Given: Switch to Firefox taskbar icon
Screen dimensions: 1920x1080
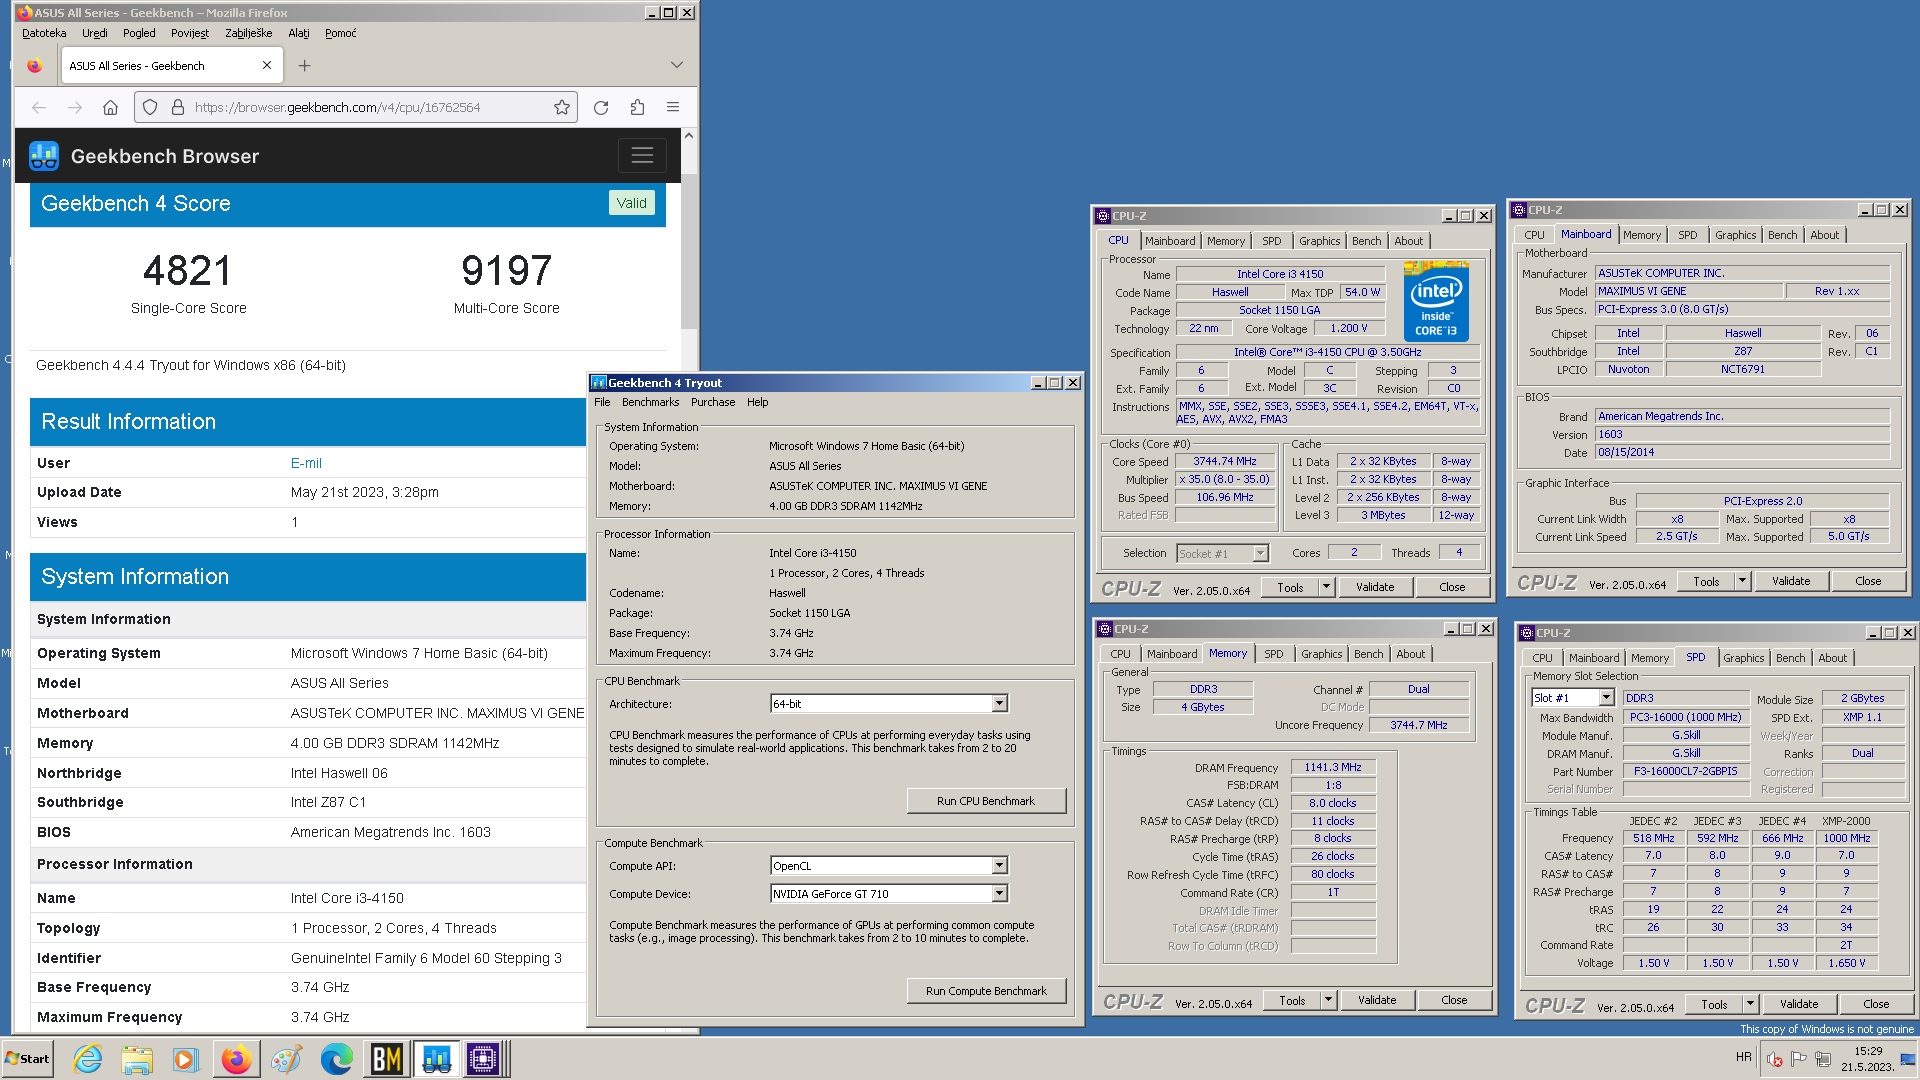Looking at the screenshot, I should tap(236, 1059).
